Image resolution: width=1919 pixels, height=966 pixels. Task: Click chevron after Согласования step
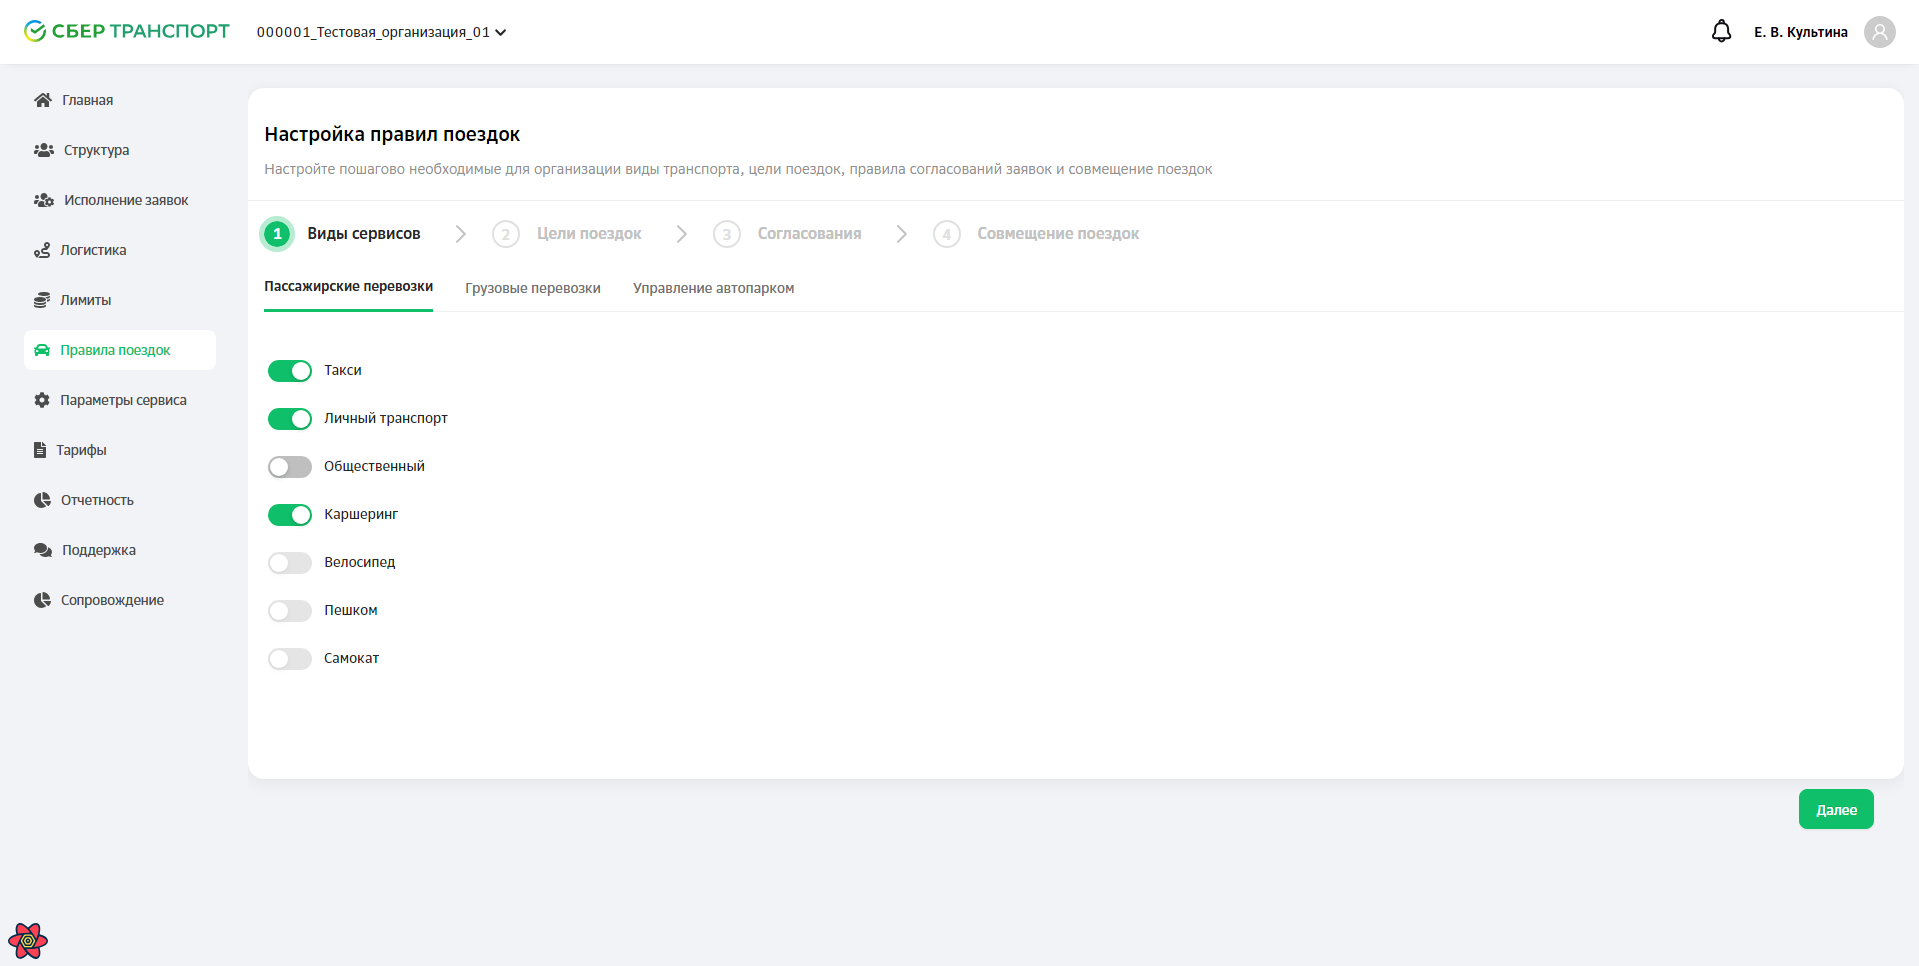pos(902,234)
